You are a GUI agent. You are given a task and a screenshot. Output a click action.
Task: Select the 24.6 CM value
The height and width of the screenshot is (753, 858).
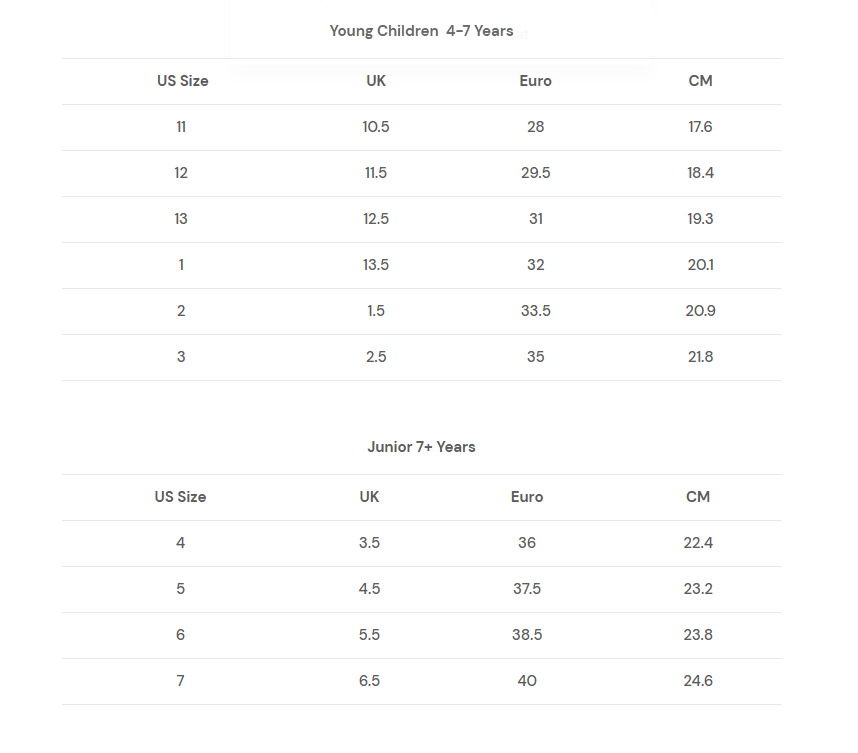698,681
